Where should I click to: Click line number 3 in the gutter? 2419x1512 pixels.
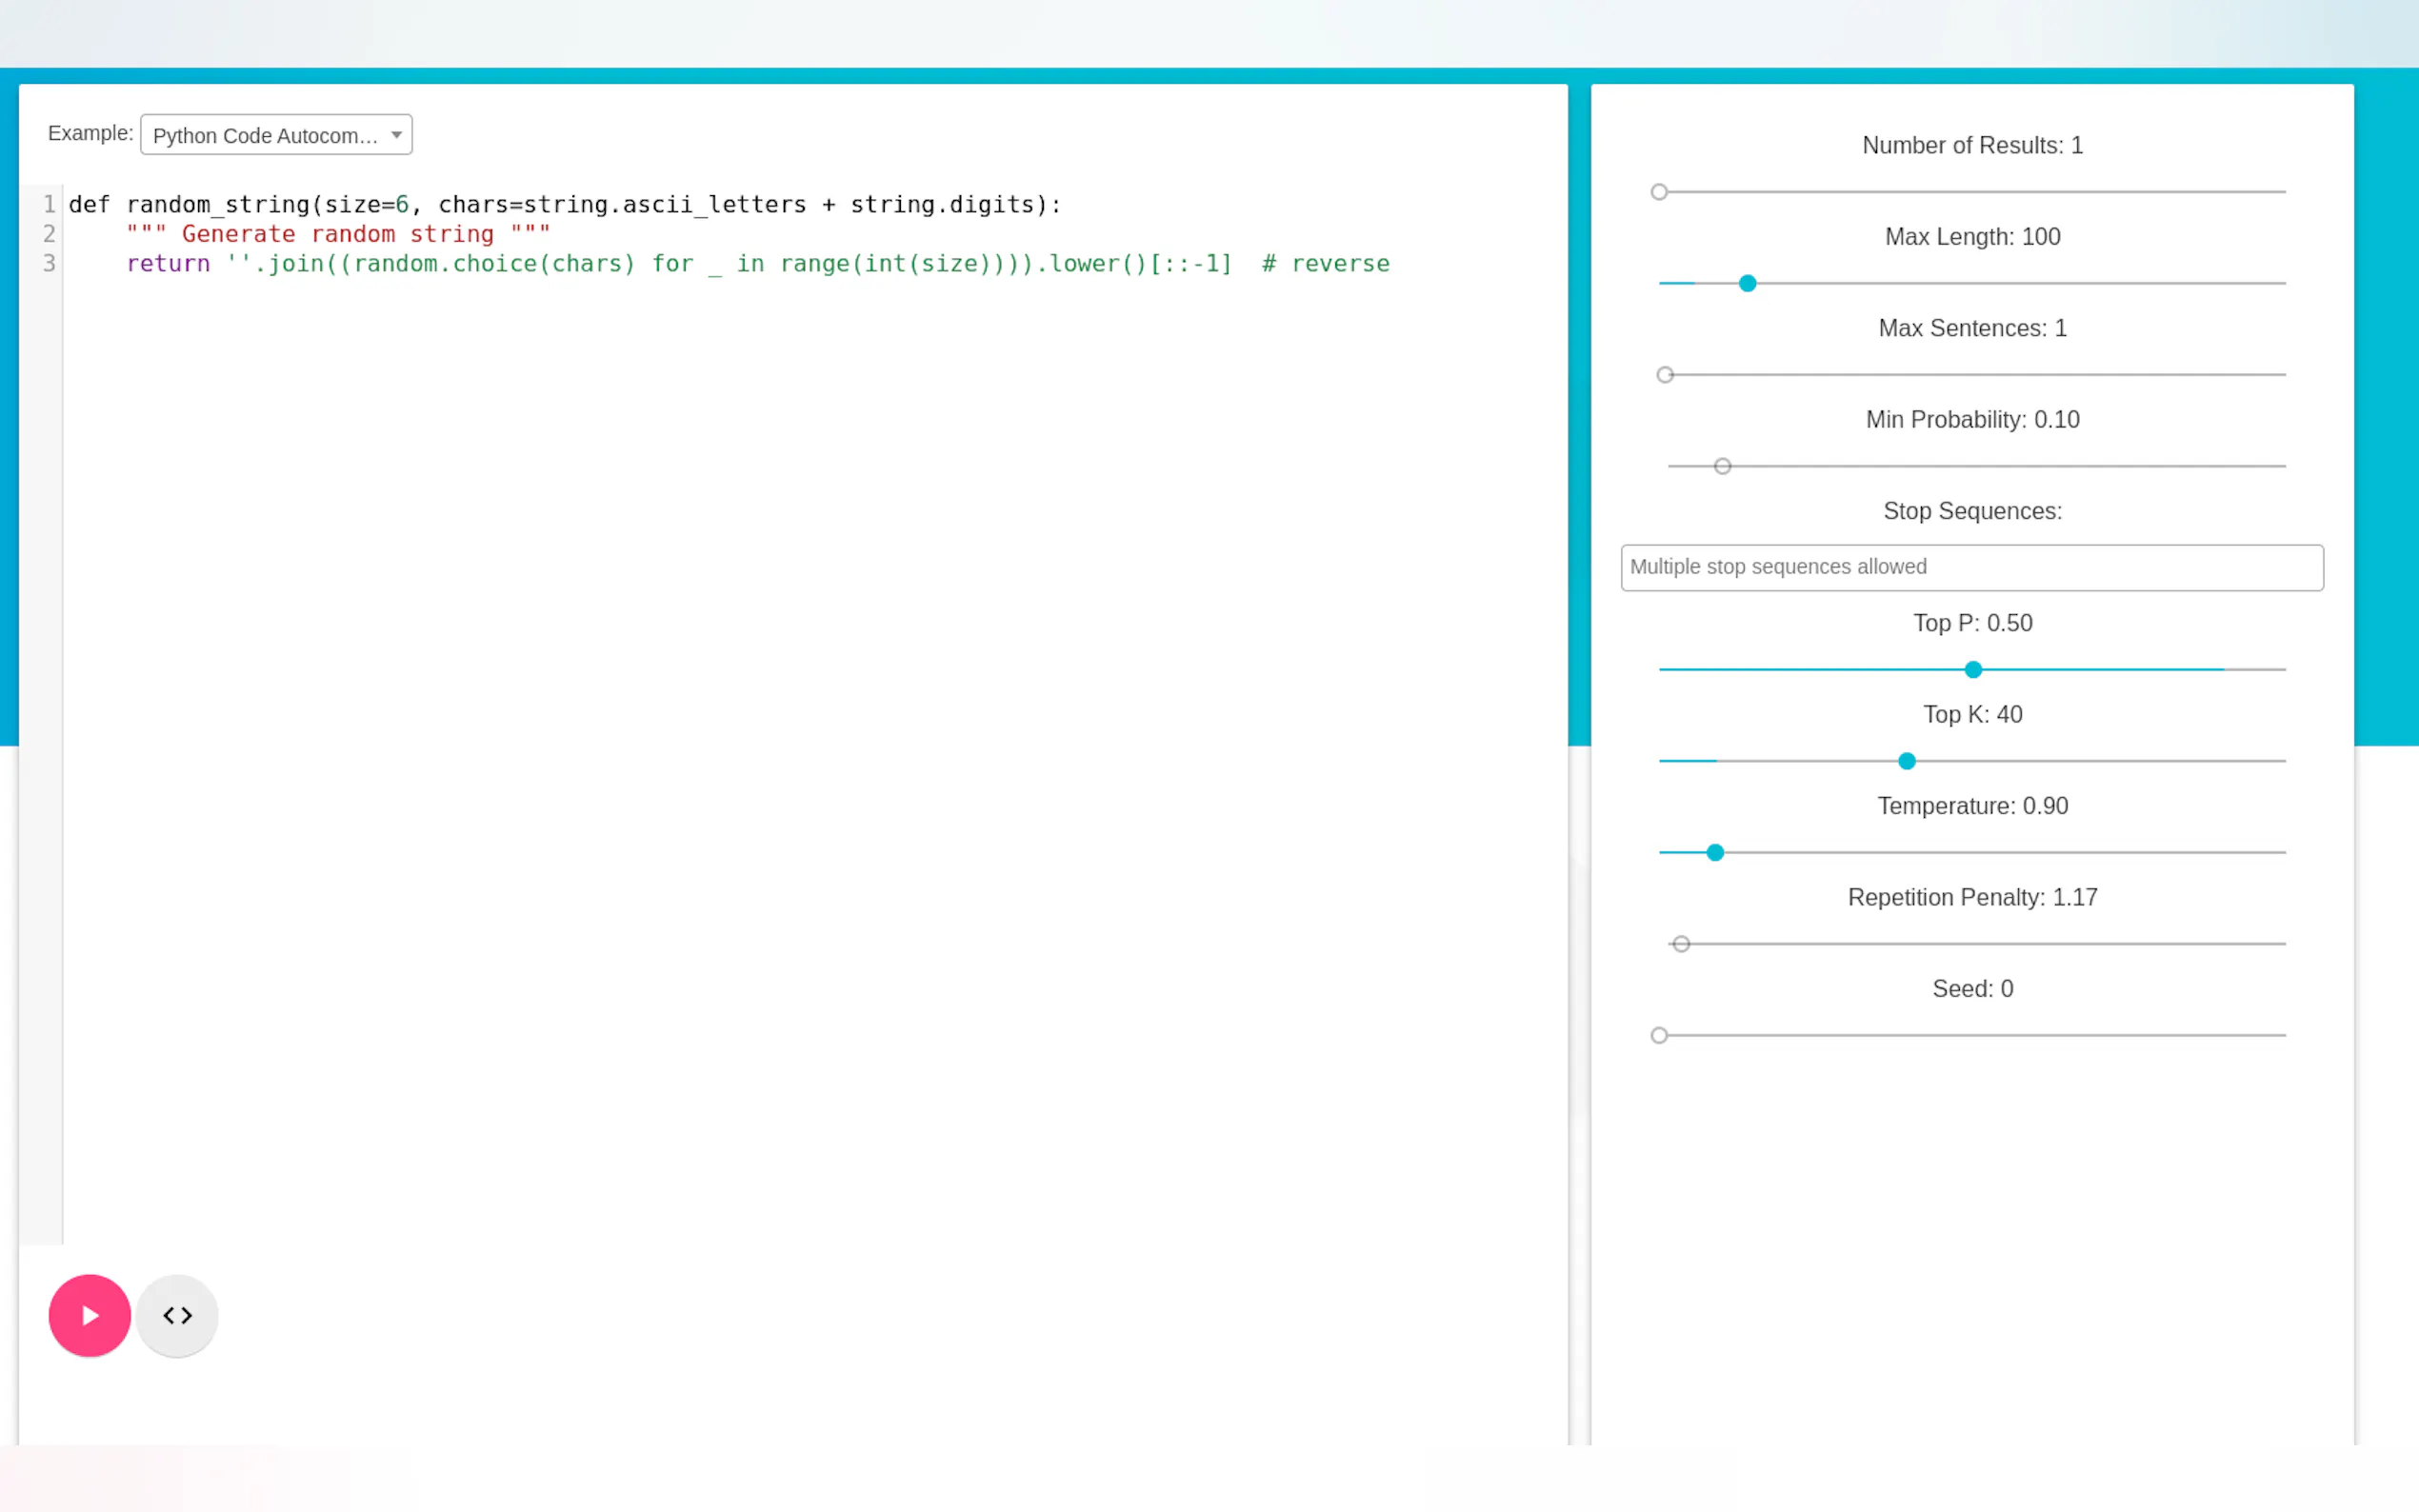(x=48, y=264)
